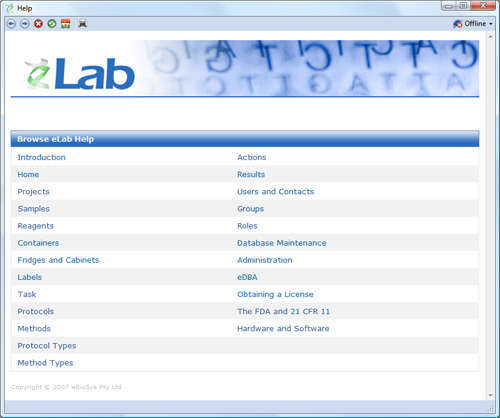
Task: Open the Home help topic link
Action: (28, 174)
